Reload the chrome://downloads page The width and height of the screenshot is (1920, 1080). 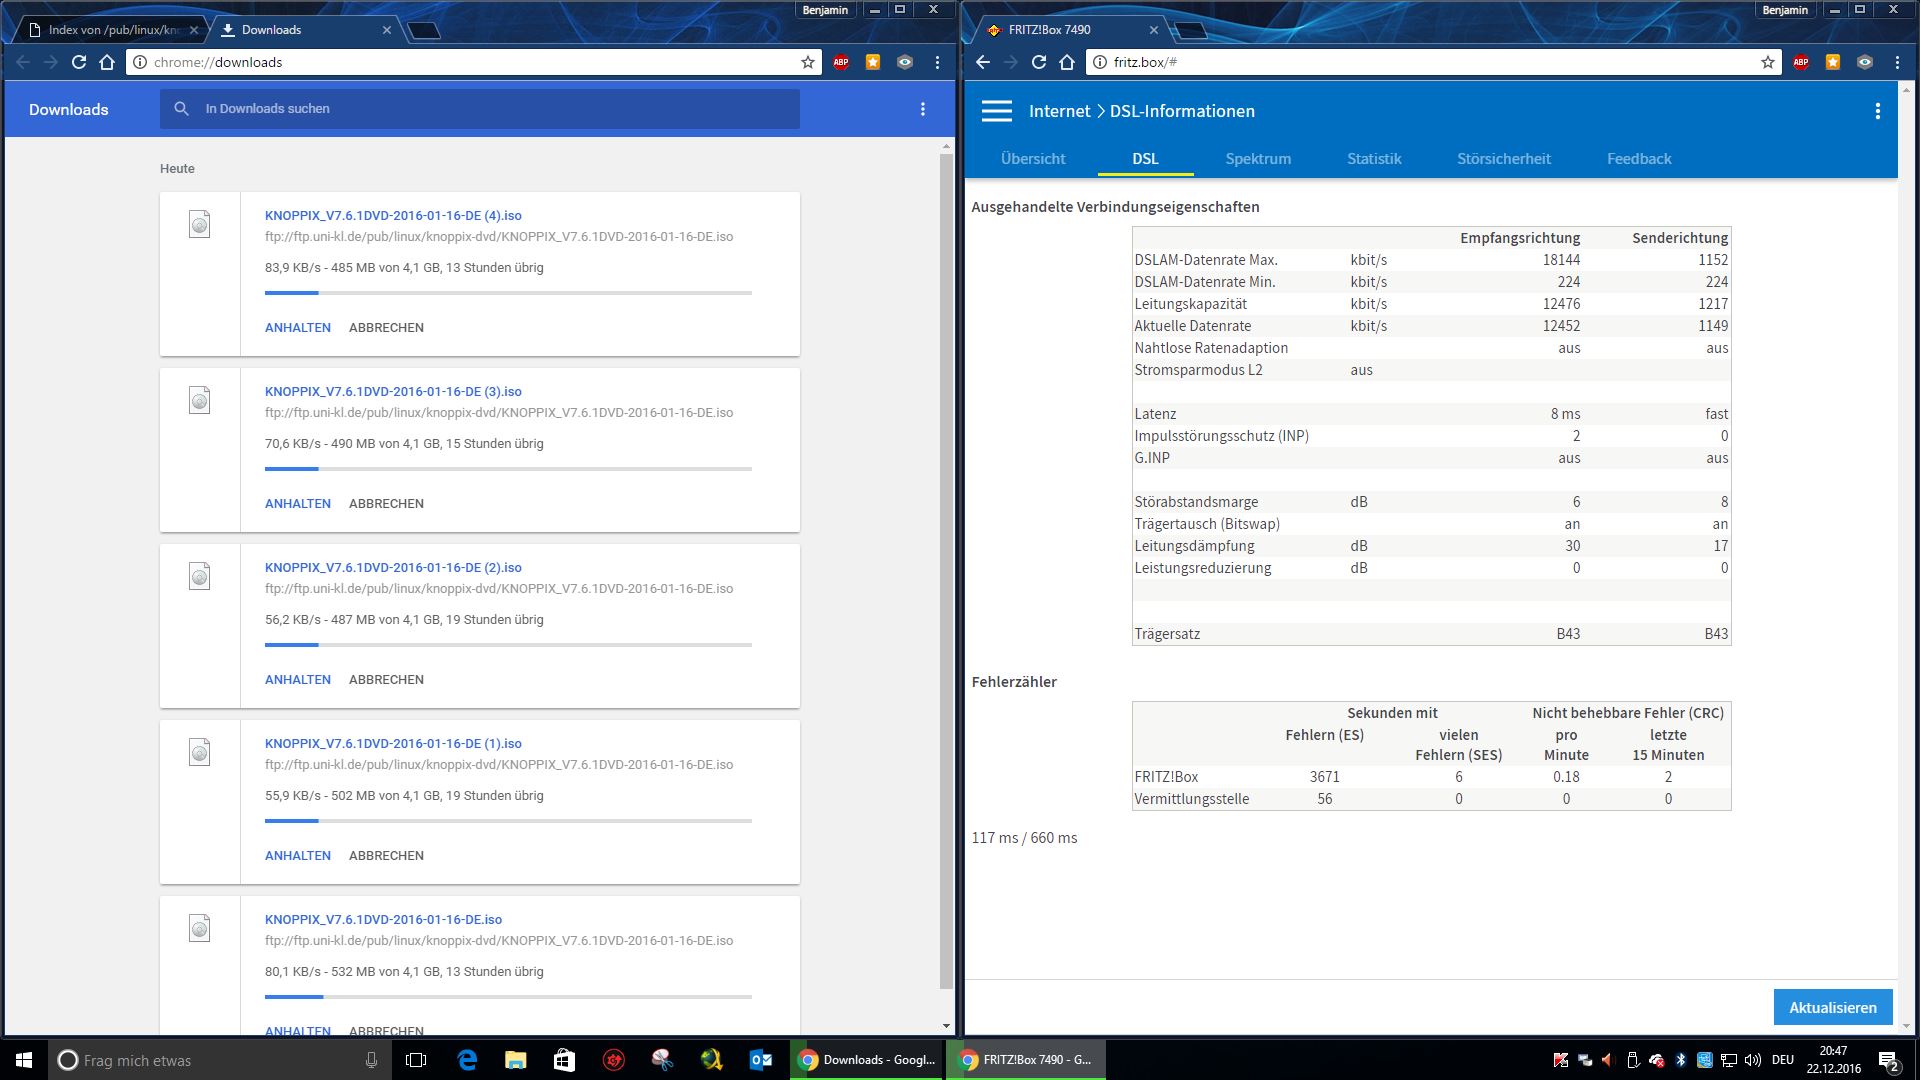tap(79, 62)
